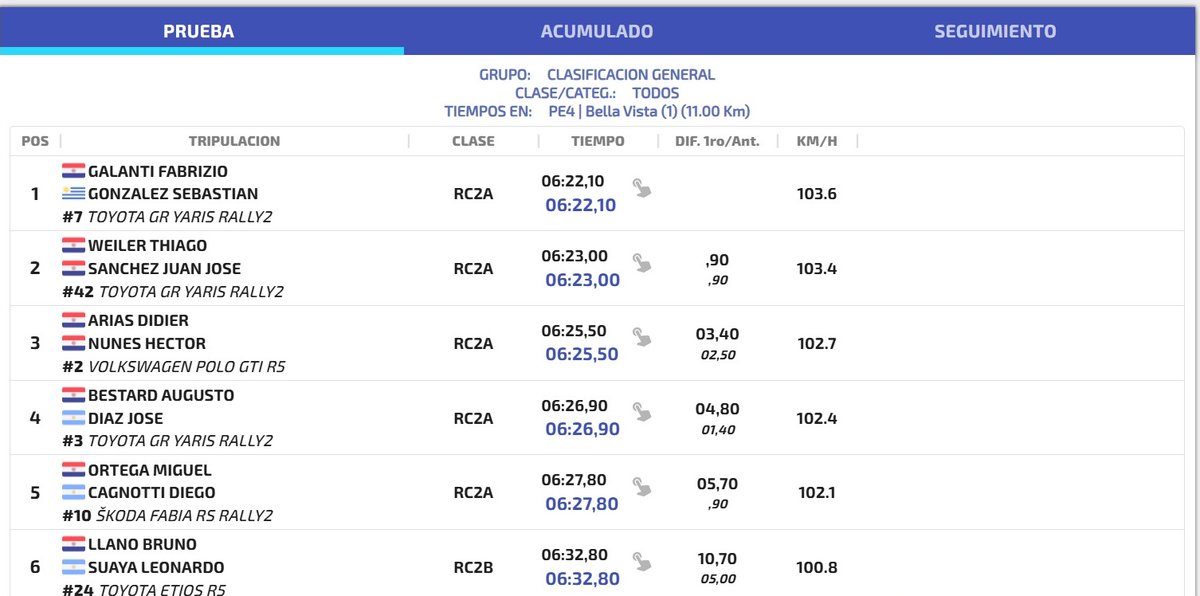Screen dimensions: 1200x596
Task: Click speed value 100.8
Action: [x=816, y=568]
